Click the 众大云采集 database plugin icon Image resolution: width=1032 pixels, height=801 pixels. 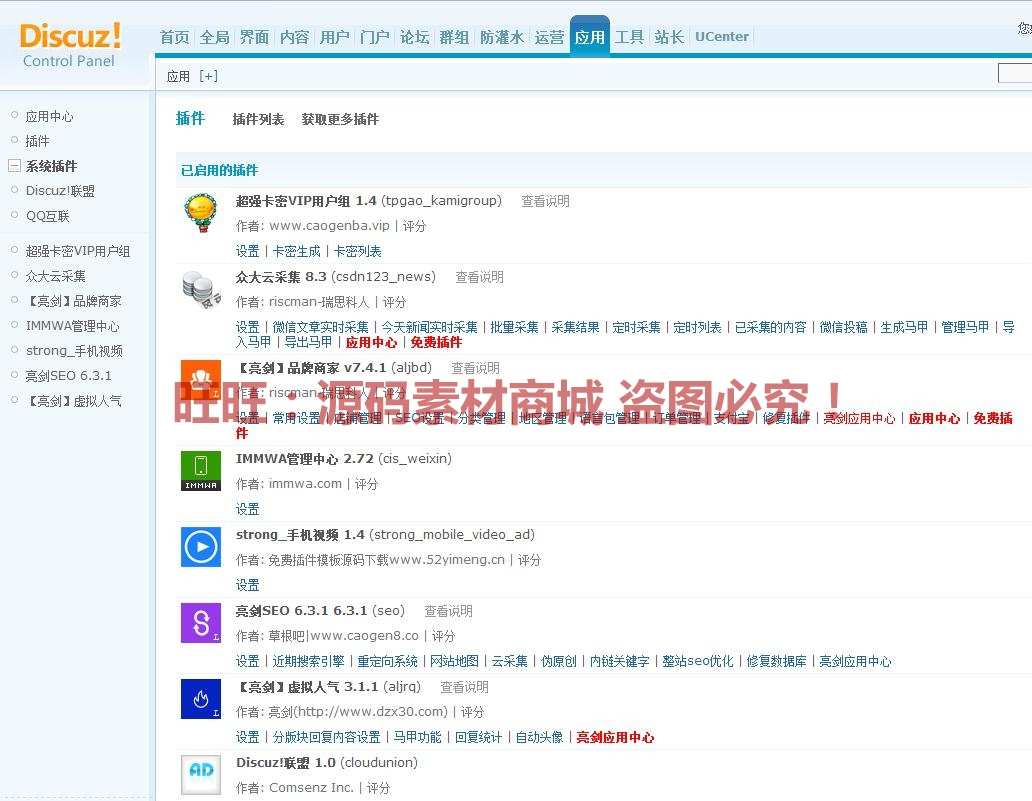[x=201, y=290]
